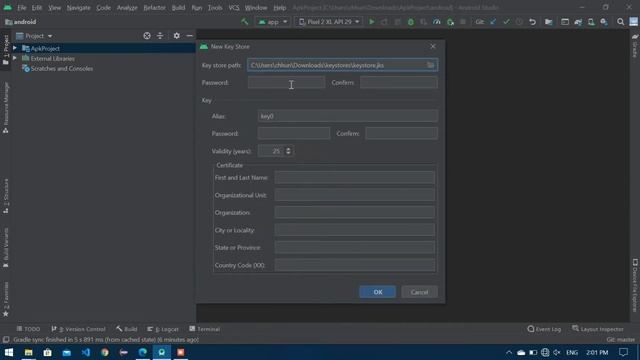This screenshot has height=360, width=640.
Task: Open Project Structure folder icon in toolbar
Action: 549,22
